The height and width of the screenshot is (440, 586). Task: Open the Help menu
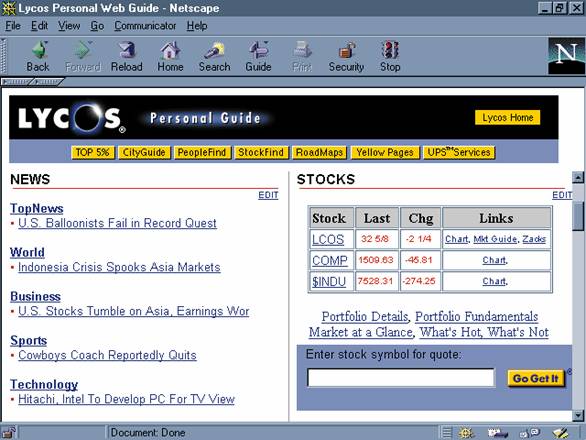[197, 26]
